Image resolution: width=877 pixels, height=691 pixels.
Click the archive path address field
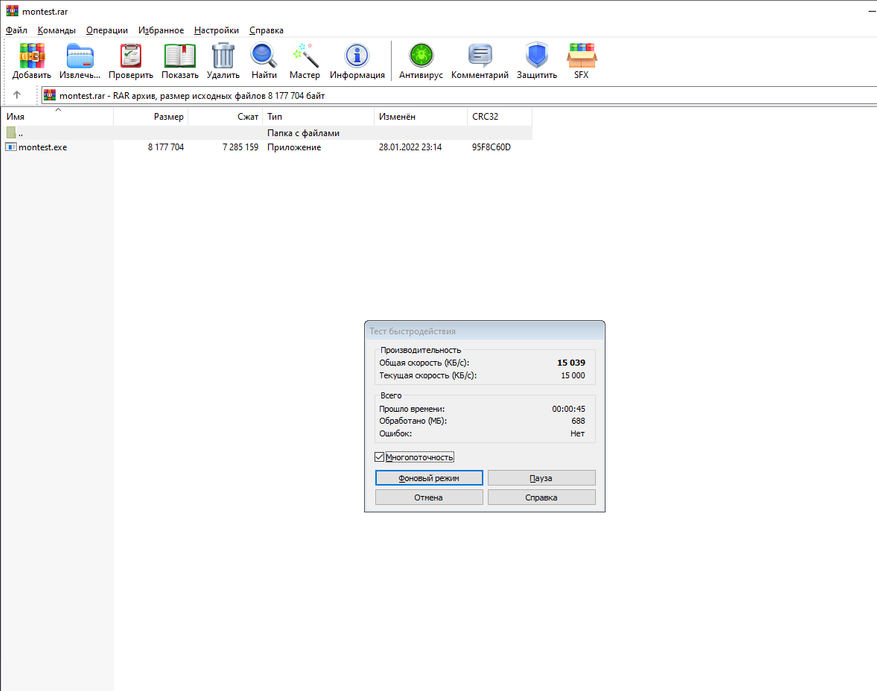click(x=459, y=95)
